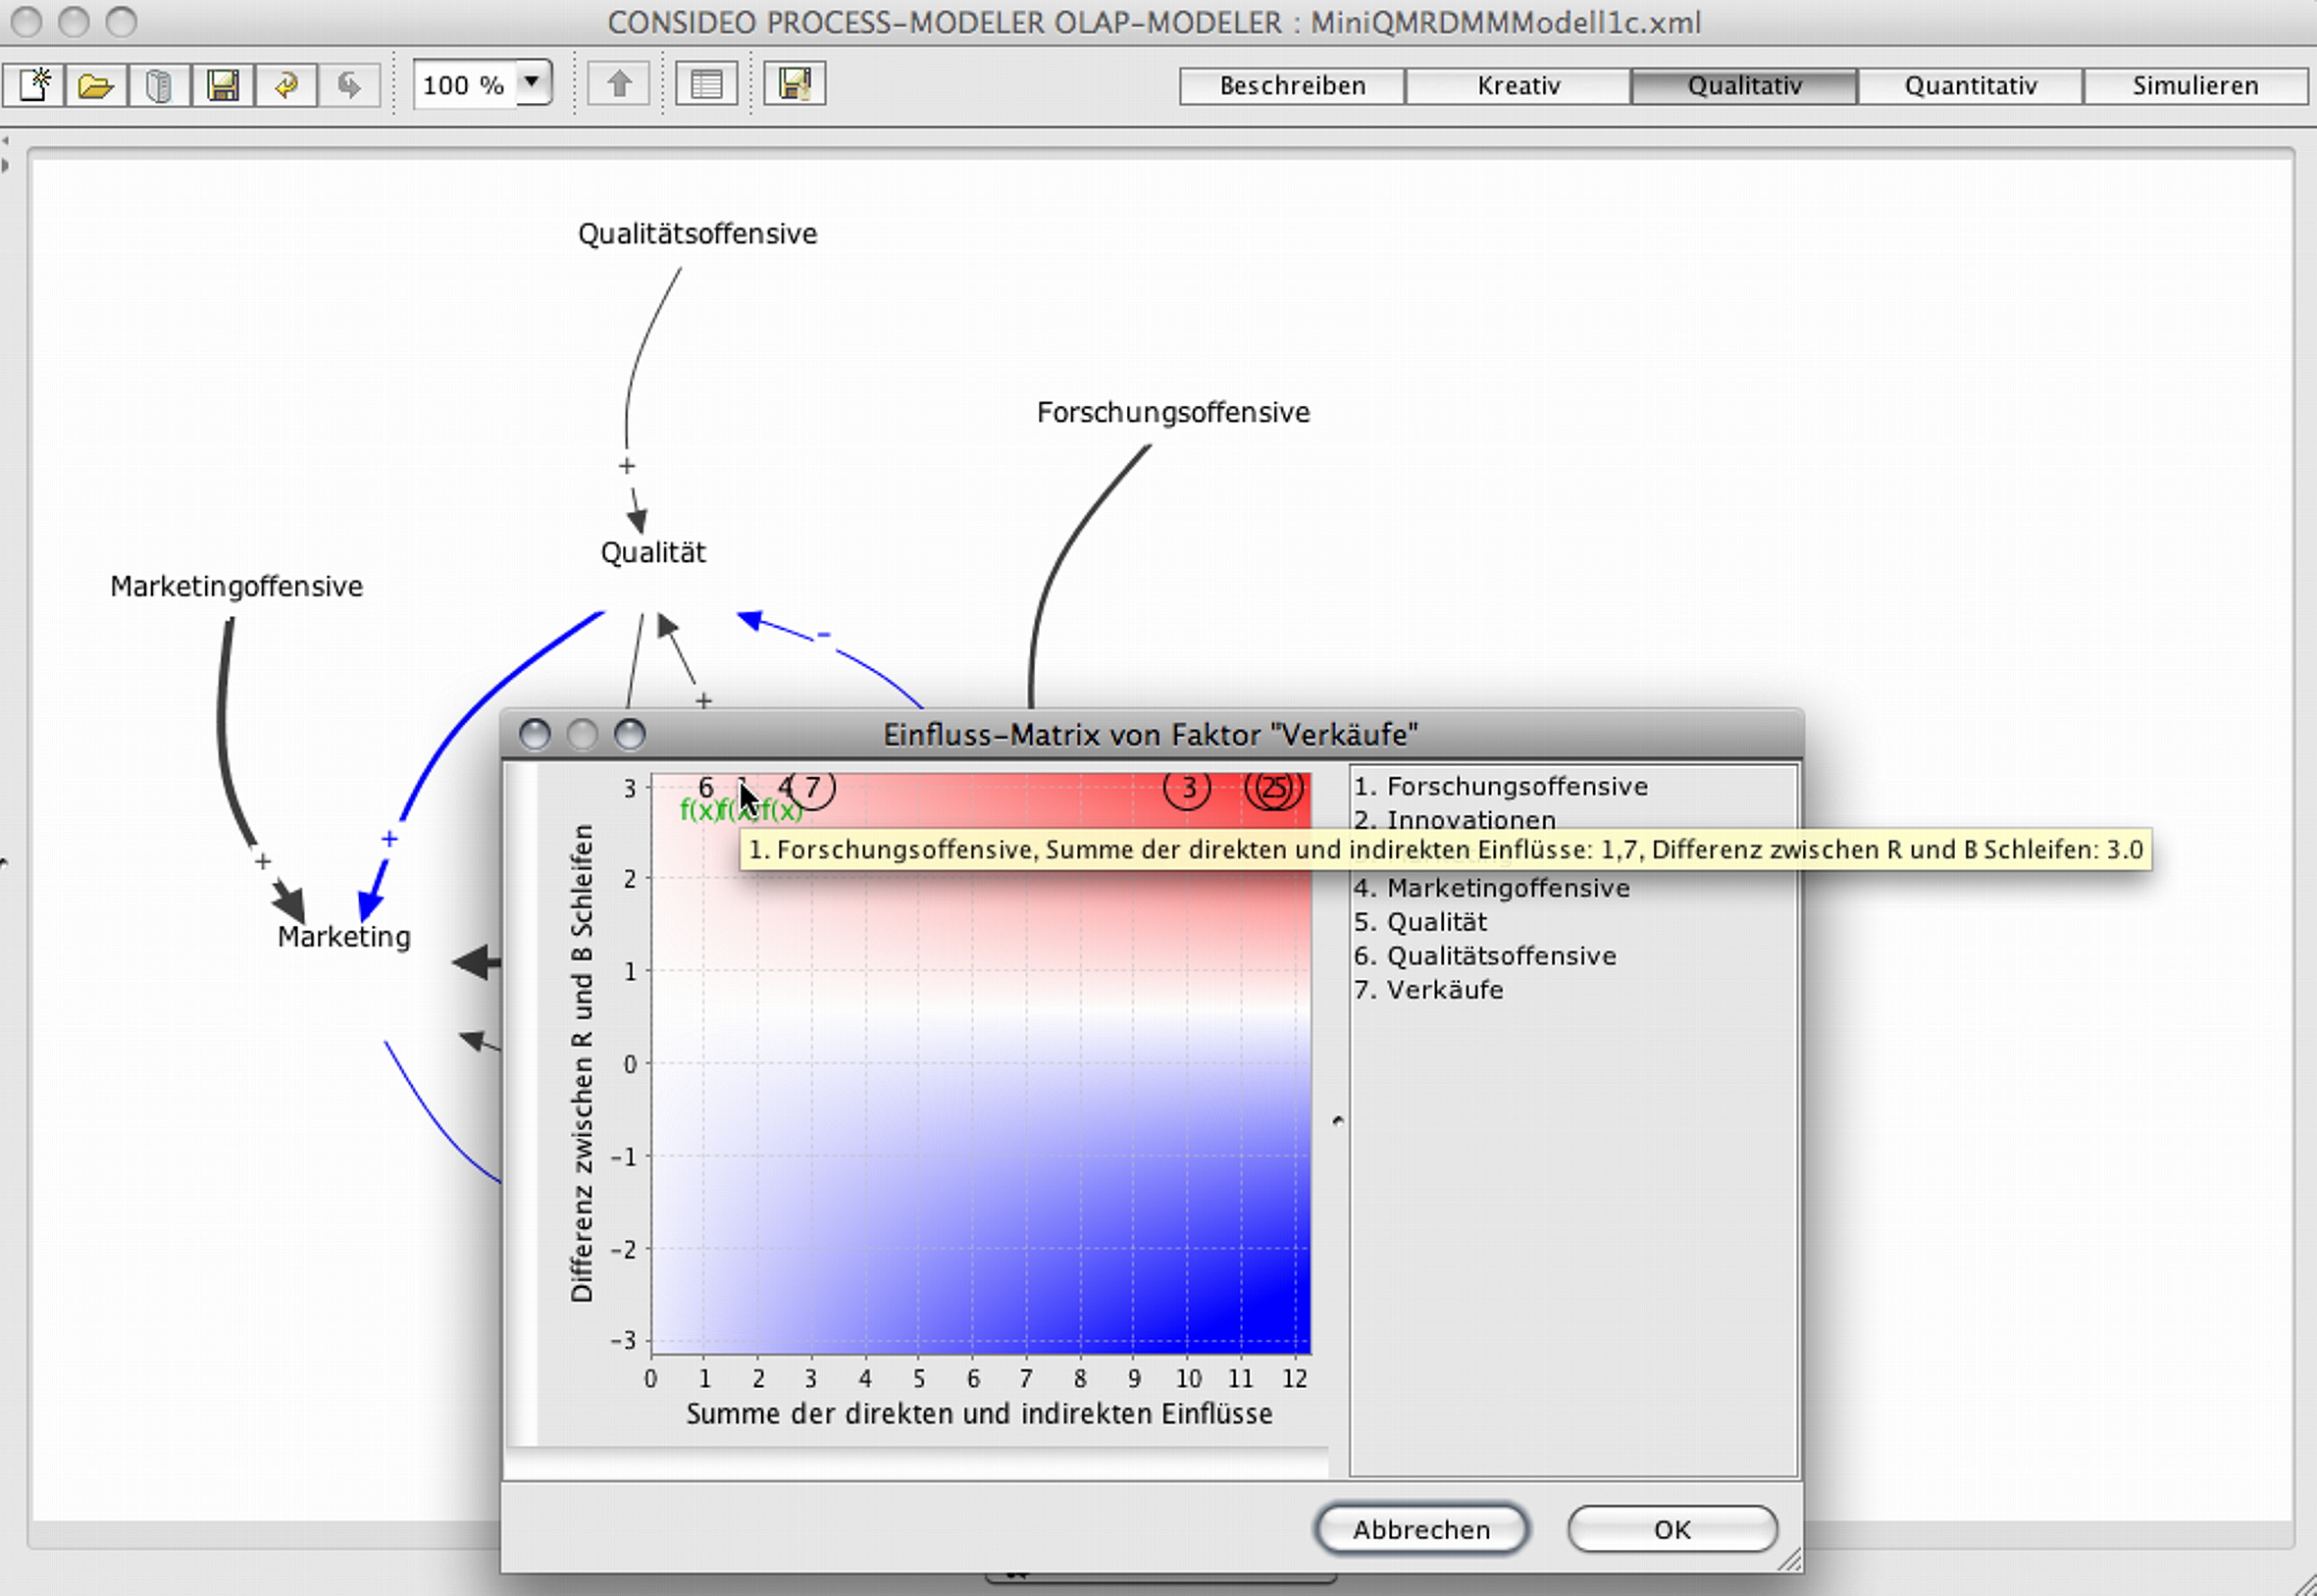Click the new model document icon
Screen dimensions: 2317x1596
(x=33, y=84)
